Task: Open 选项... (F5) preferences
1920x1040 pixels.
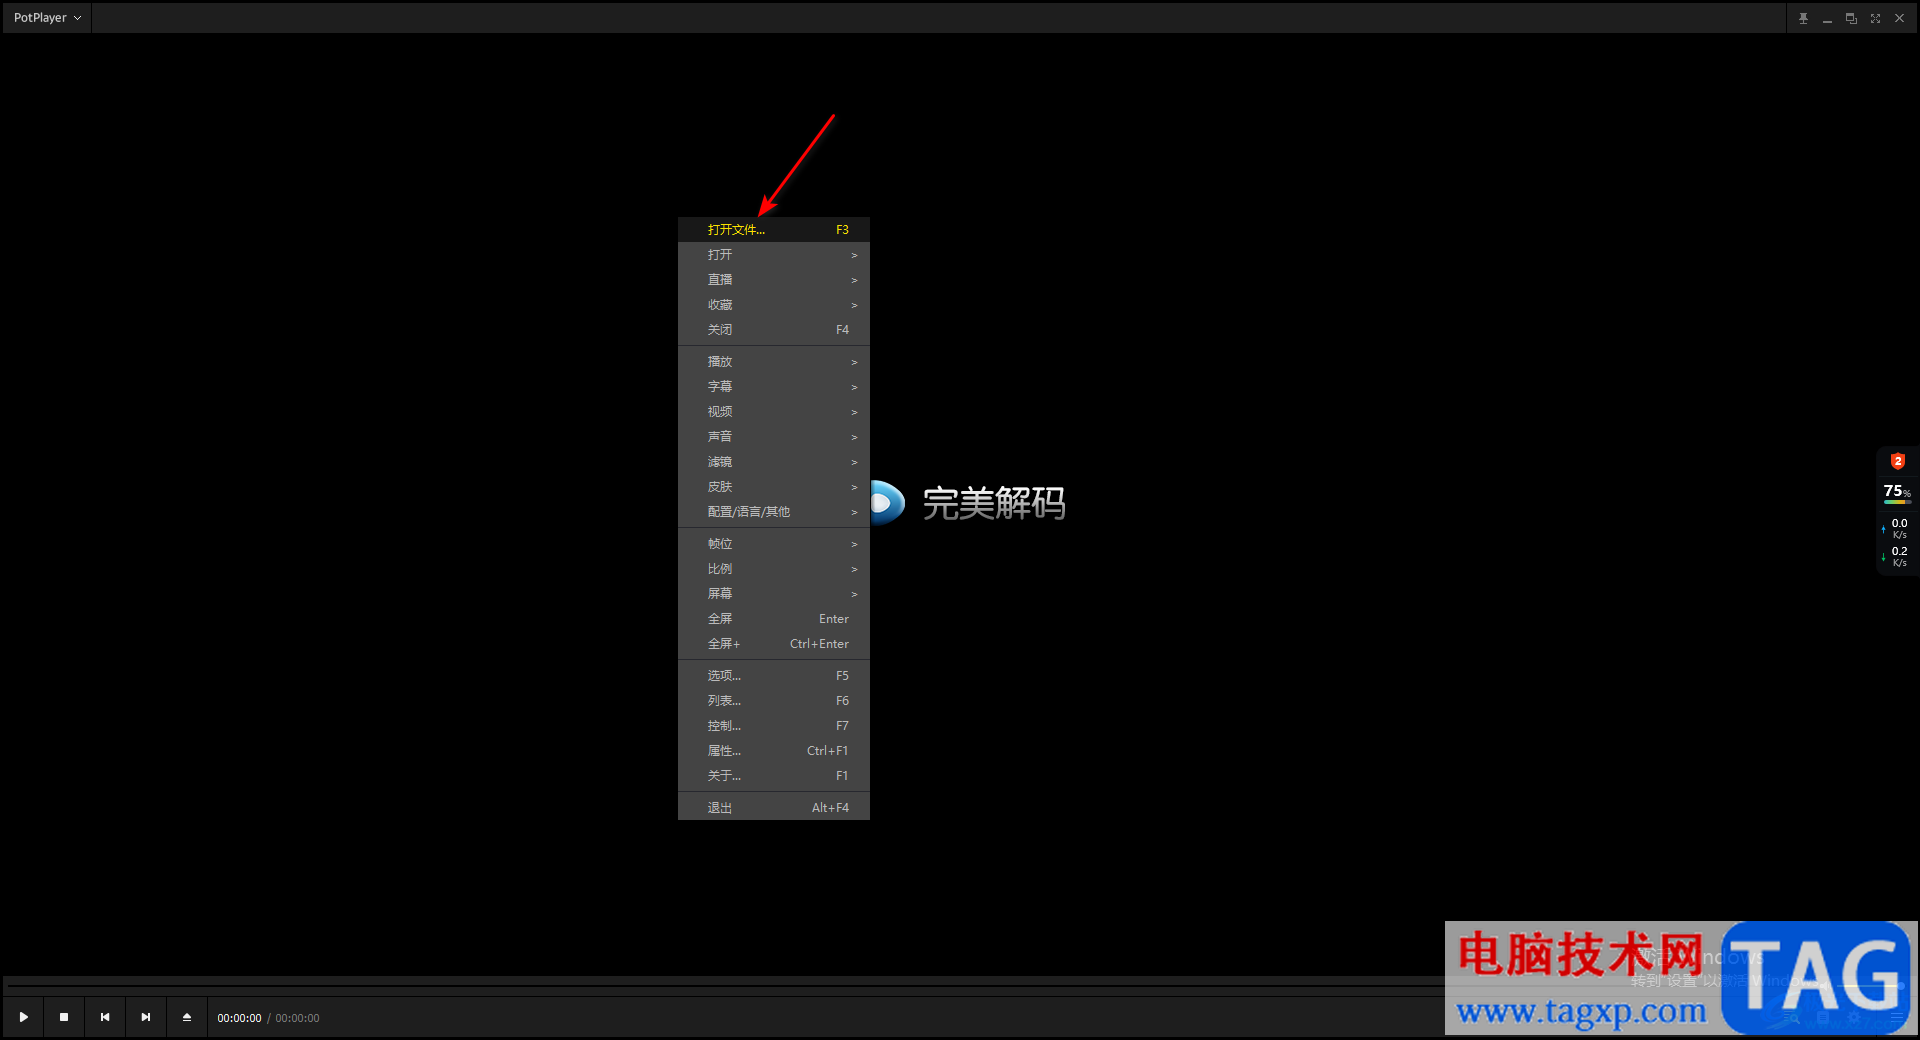Action: click(x=774, y=676)
